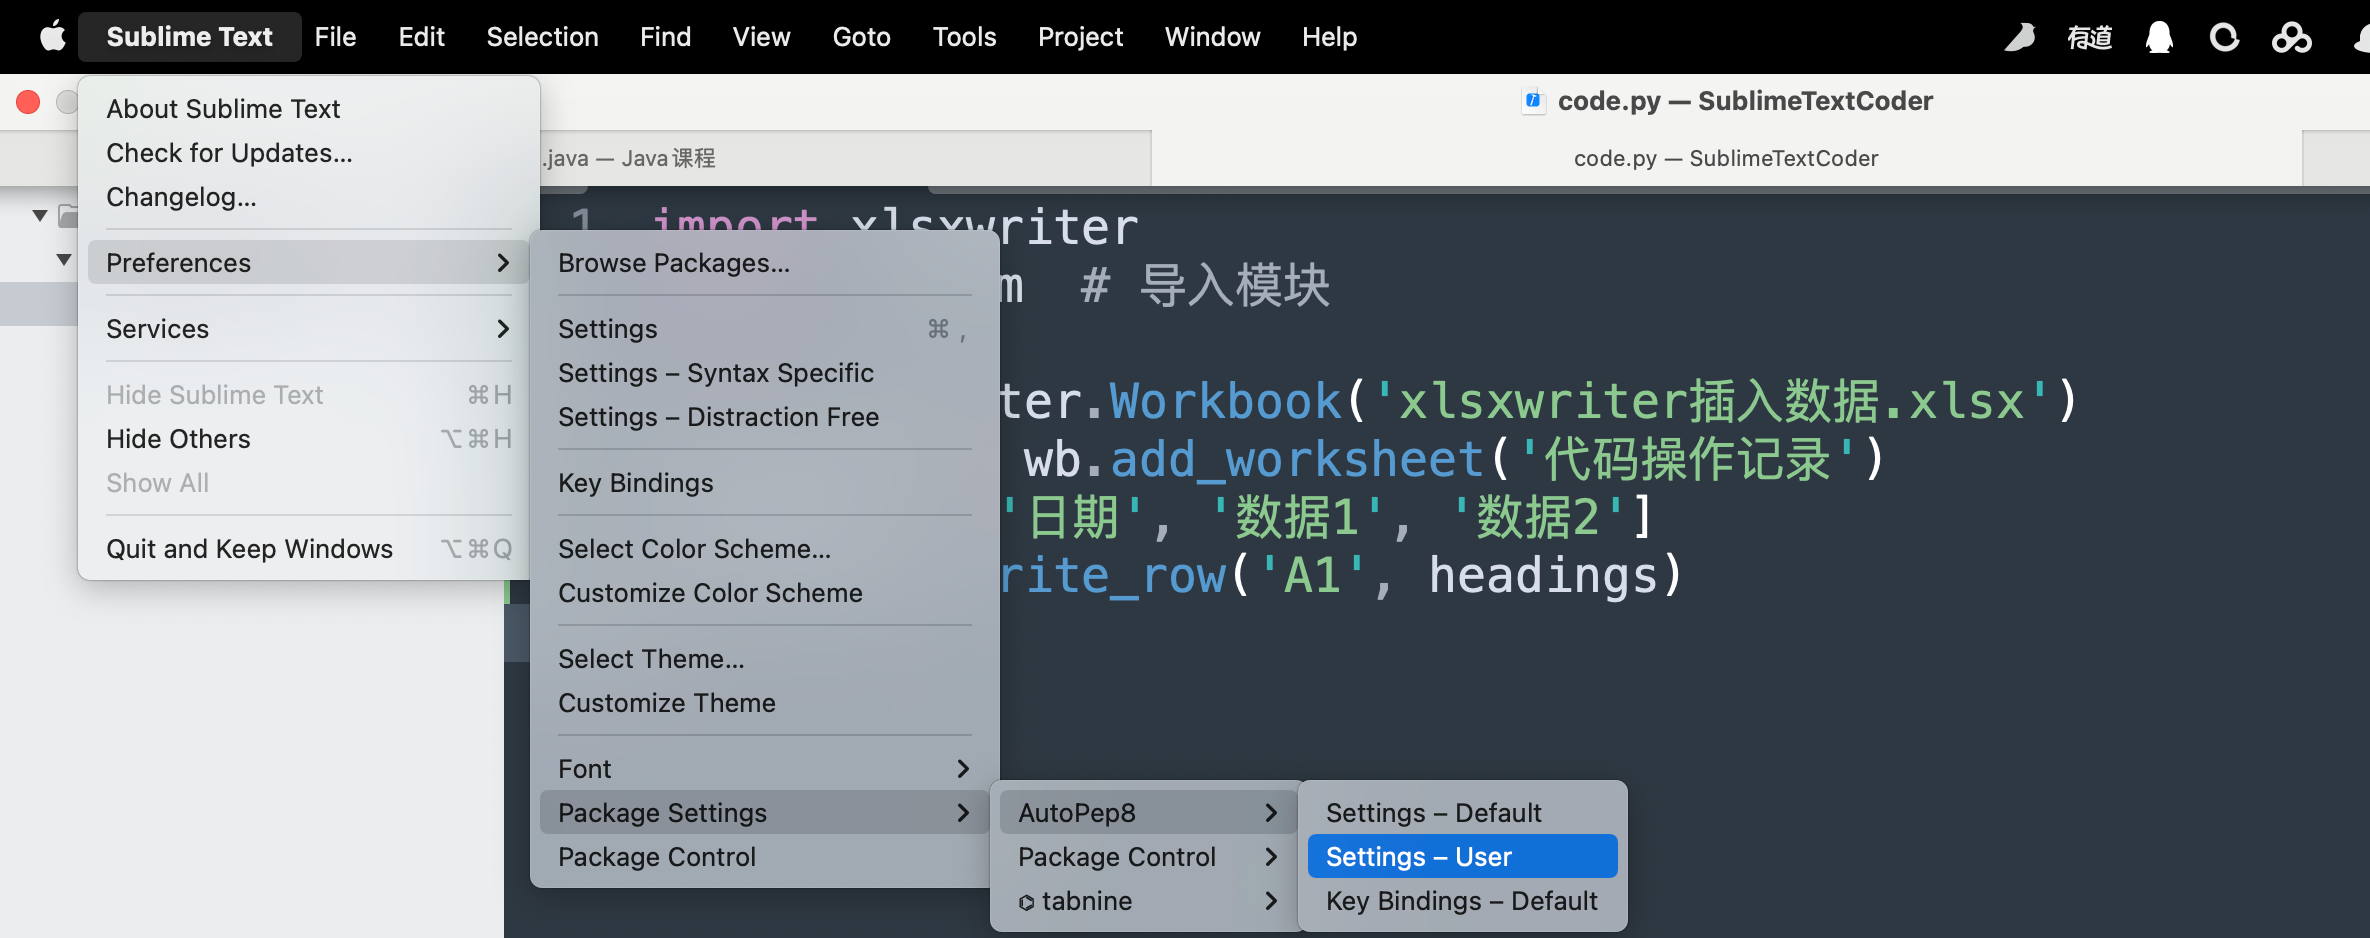Open the Selection menu
Screen dimensions: 2370x938
(x=542, y=37)
